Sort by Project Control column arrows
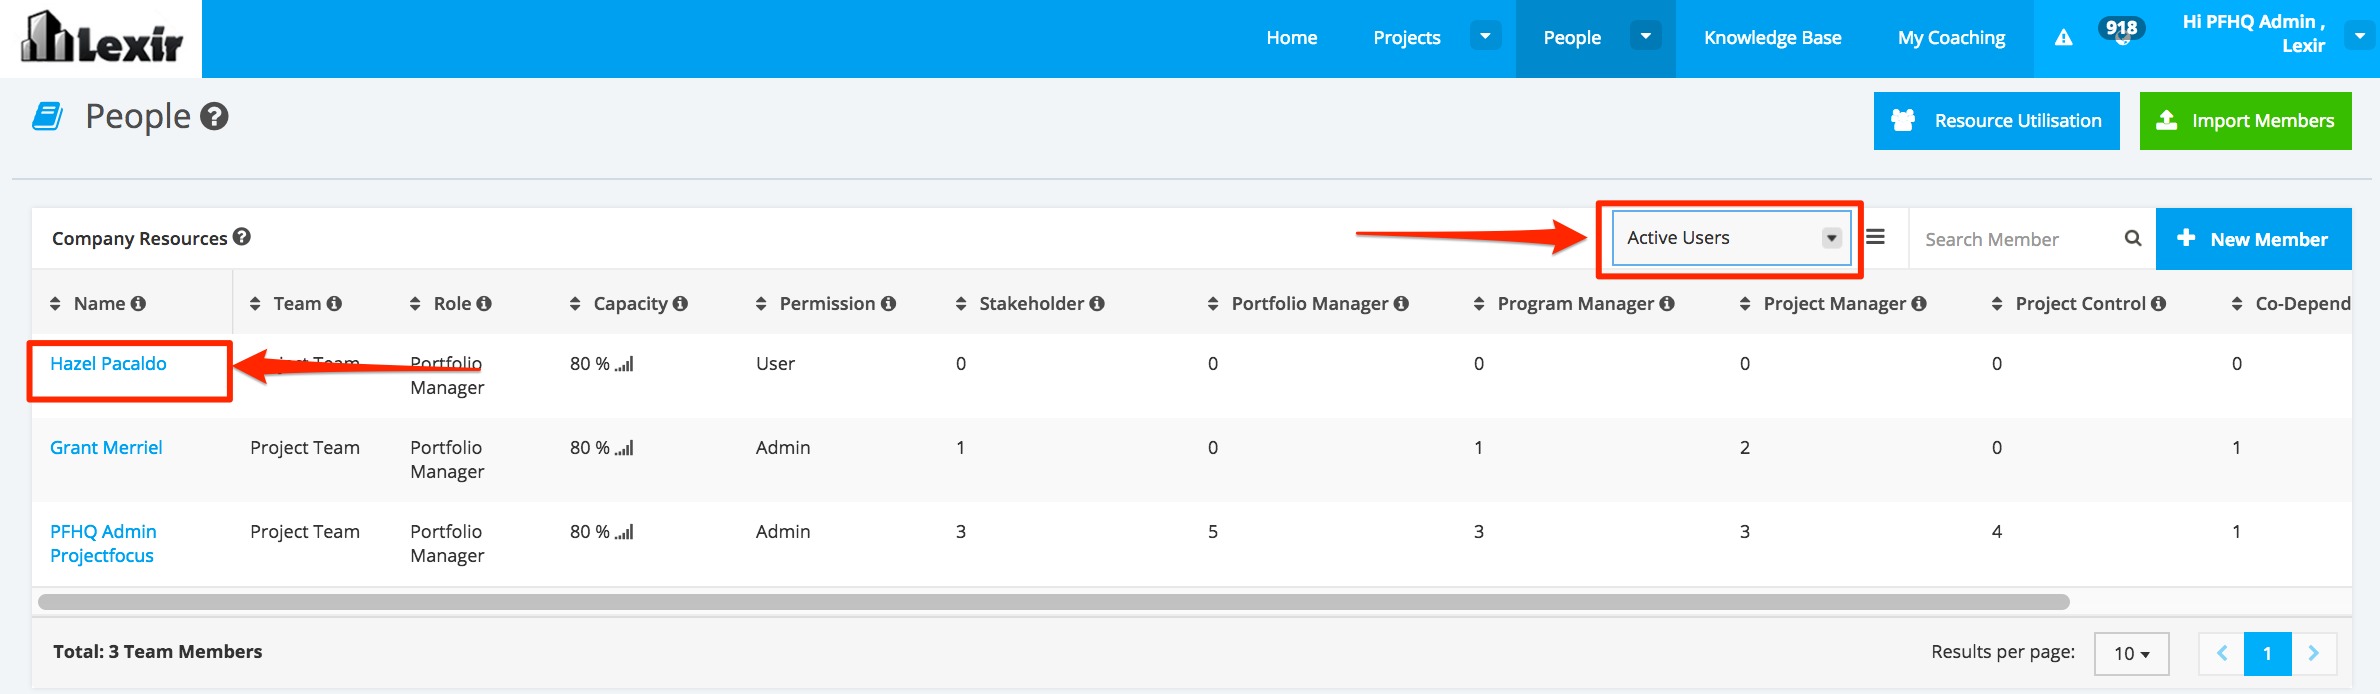 coord(1997,303)
